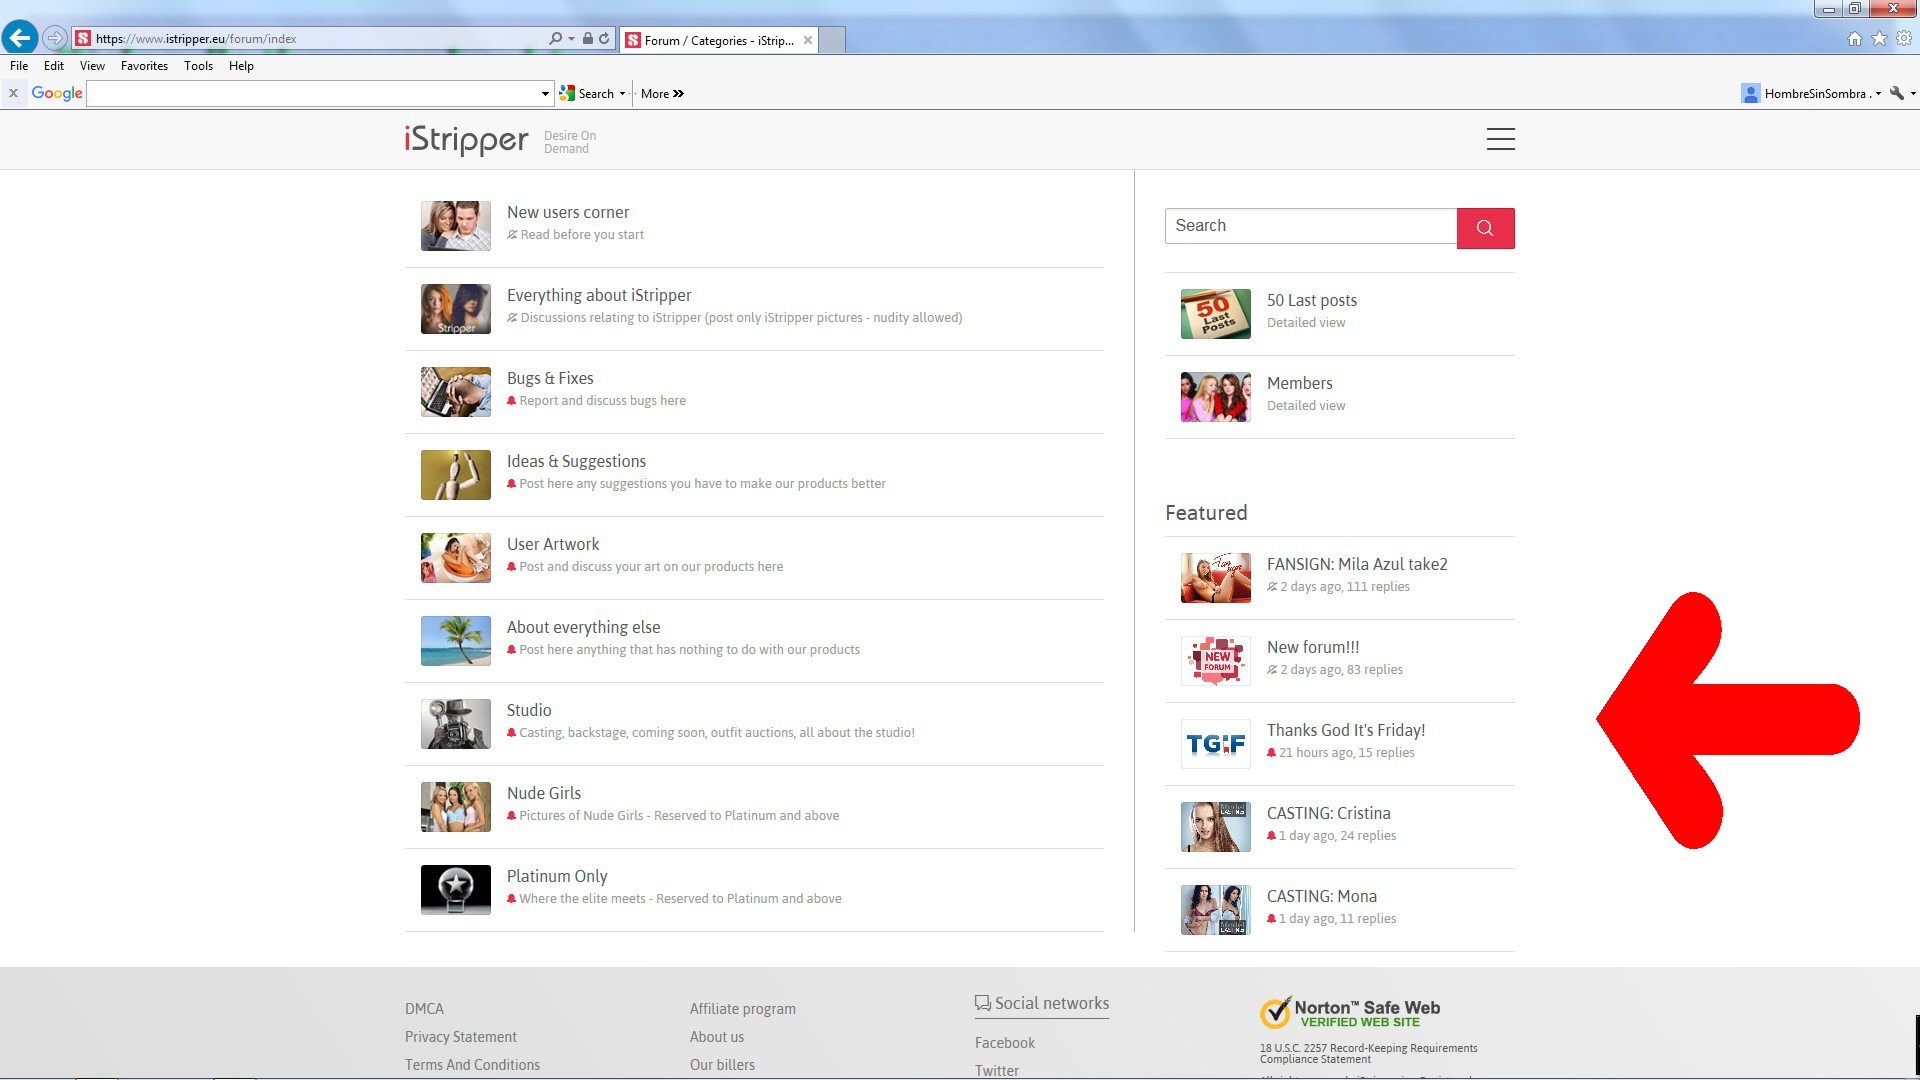Image resolution: width=1920 pixels, height=1080 pixels.
Task: Click the red forum search magnifier button
Action: [1485, 228]
